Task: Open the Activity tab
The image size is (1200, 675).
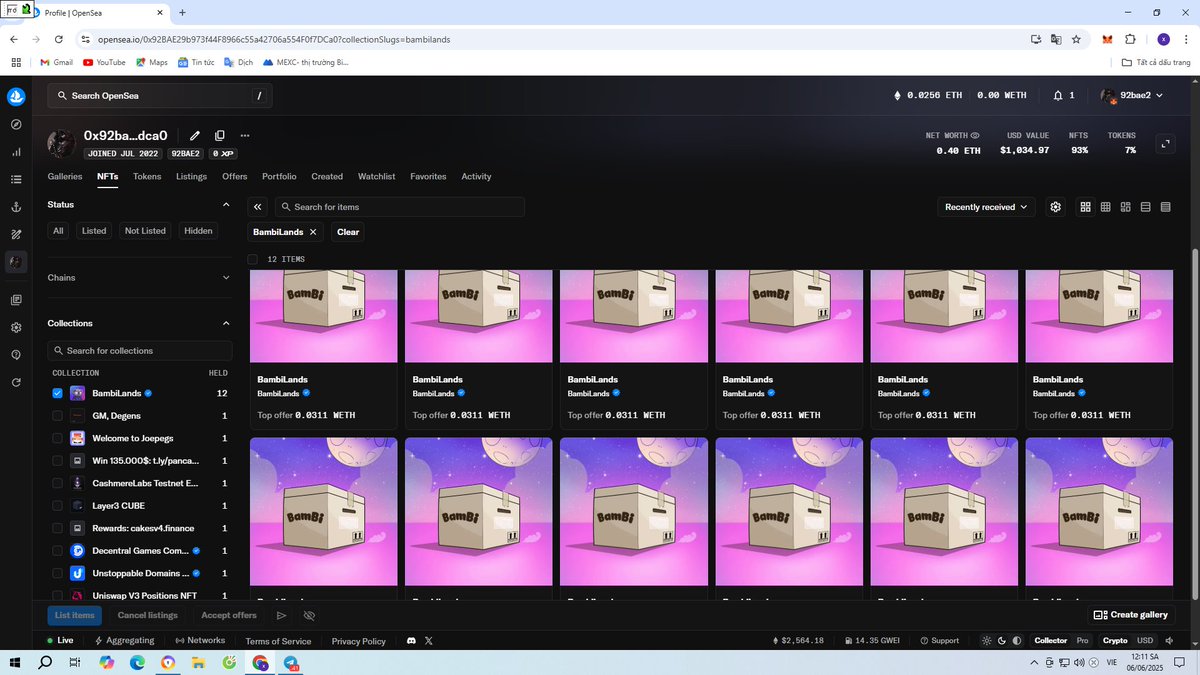Action: [476, 177]
